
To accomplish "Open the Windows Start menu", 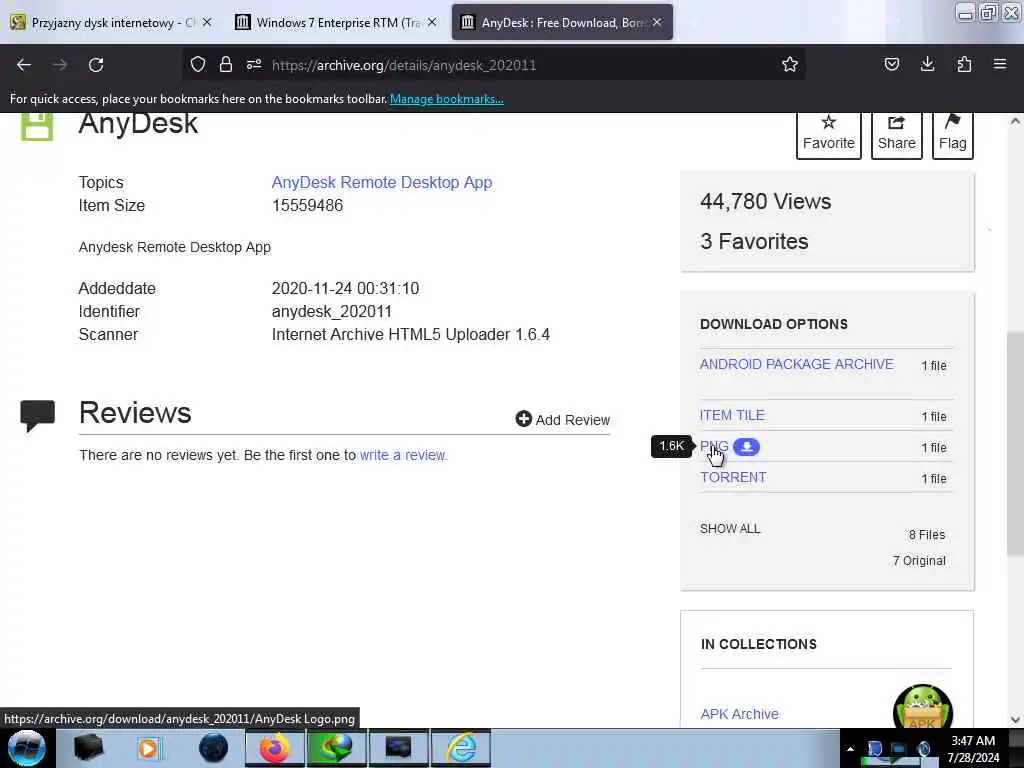I will coord(26,748).
